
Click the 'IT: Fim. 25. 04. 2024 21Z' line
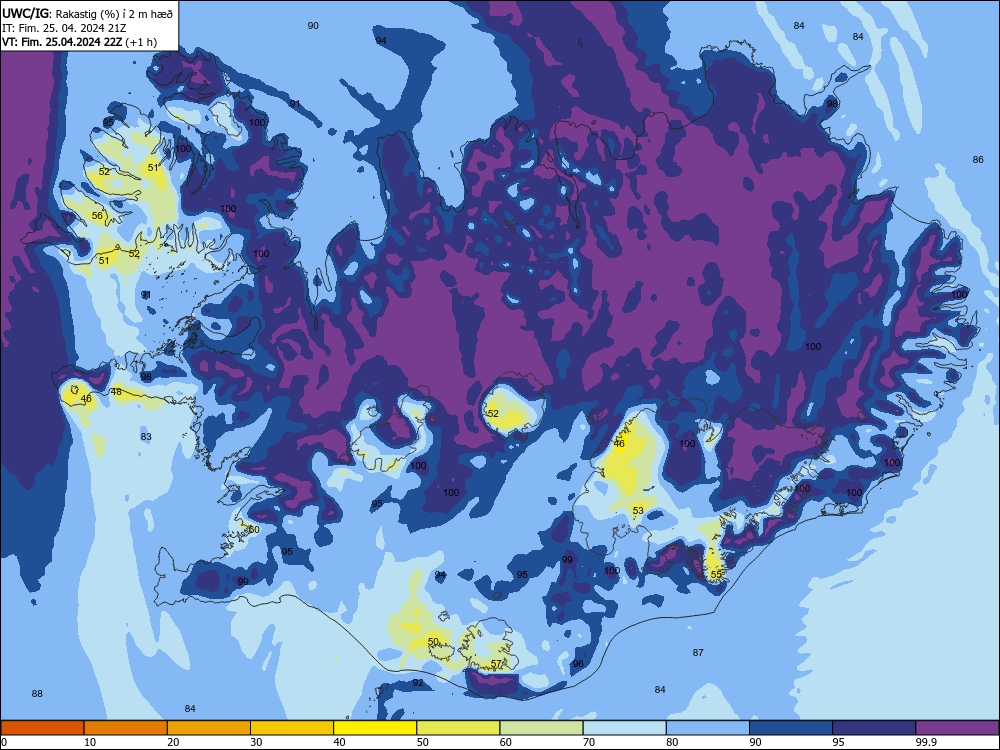coord(64,28)
